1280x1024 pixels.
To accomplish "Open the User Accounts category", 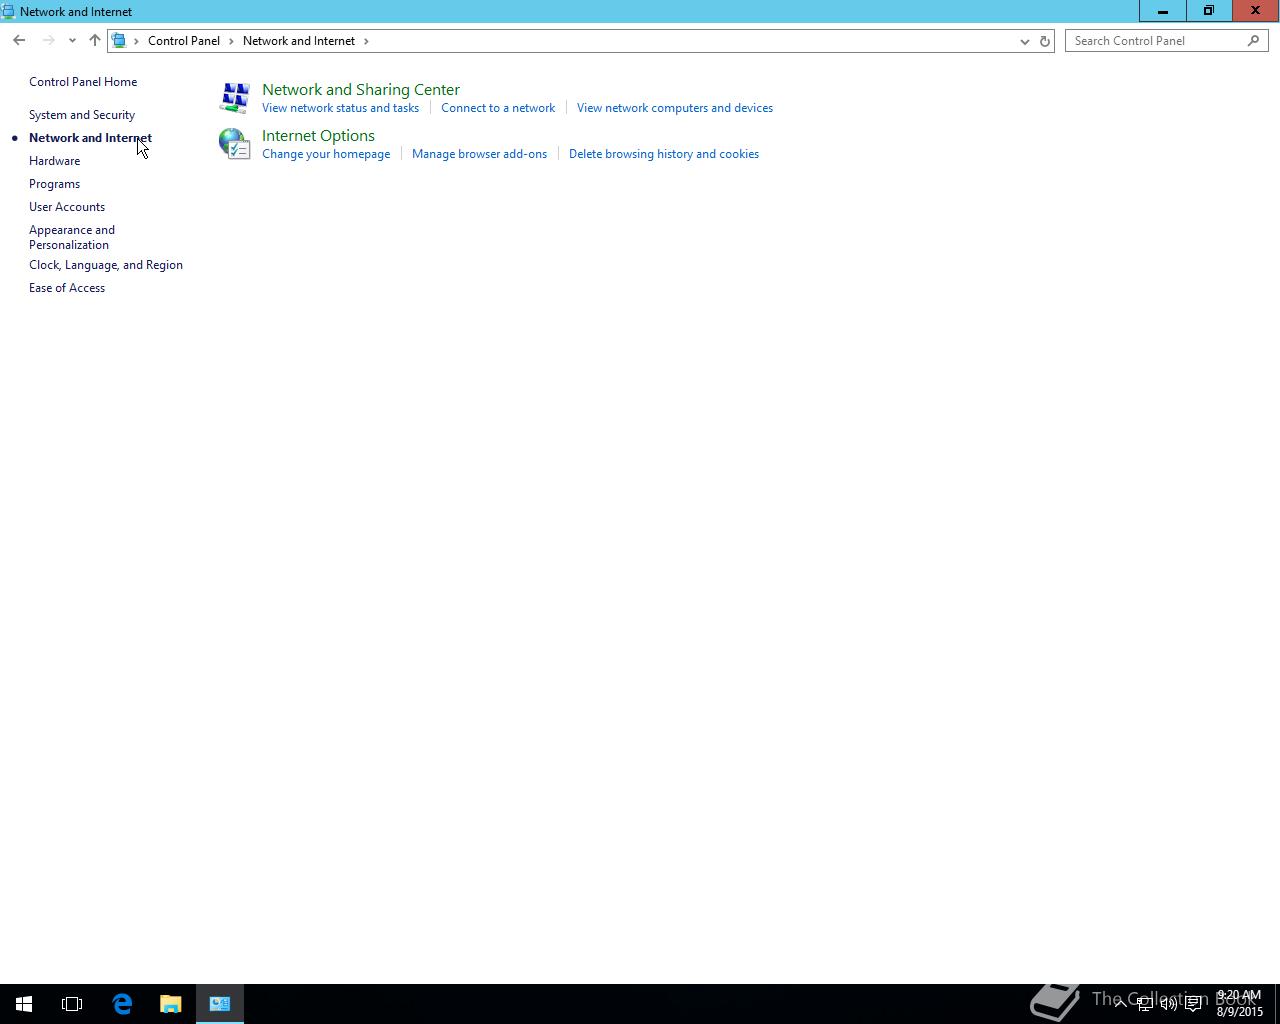I will point(67,207).
